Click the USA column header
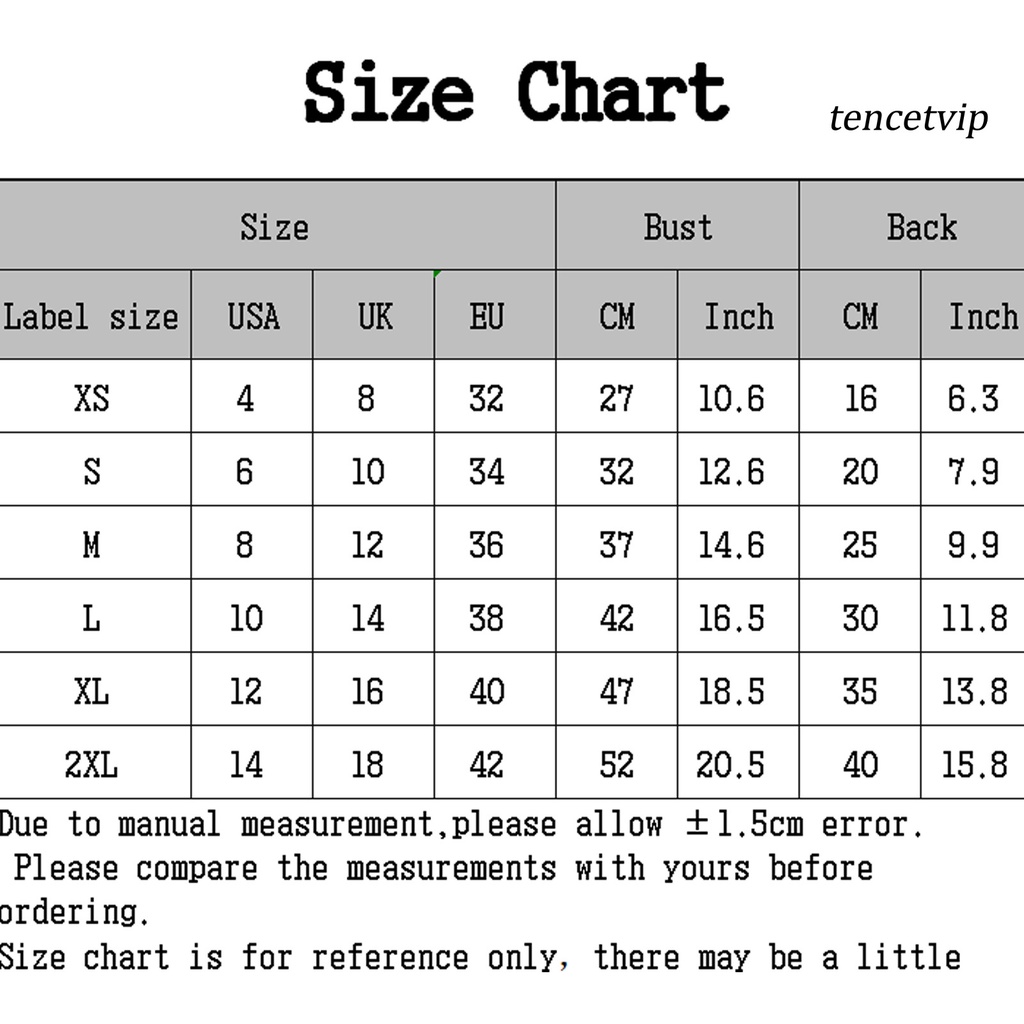The height and width of the screenshot is (1024, 1024). click(x=252, y=317)
